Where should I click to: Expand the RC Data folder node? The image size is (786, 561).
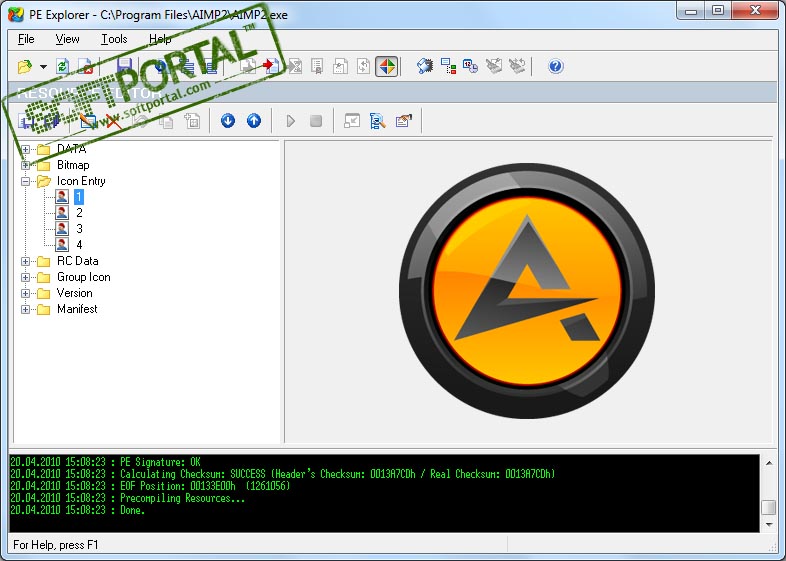(x=25, y=261)
